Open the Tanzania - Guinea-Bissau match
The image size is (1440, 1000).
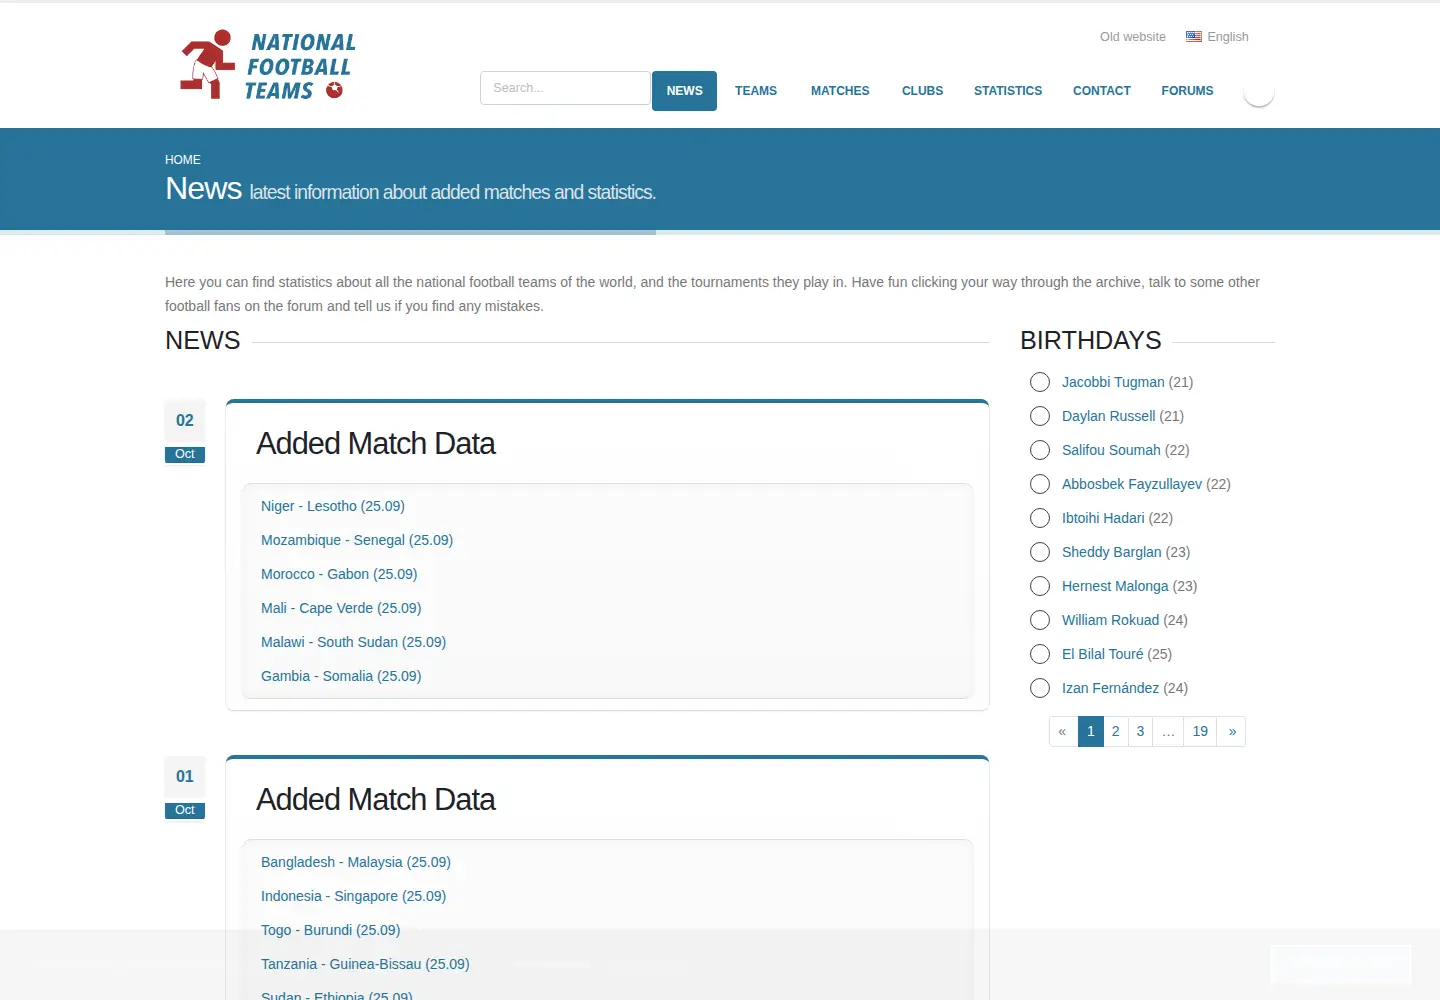[365, 964]
